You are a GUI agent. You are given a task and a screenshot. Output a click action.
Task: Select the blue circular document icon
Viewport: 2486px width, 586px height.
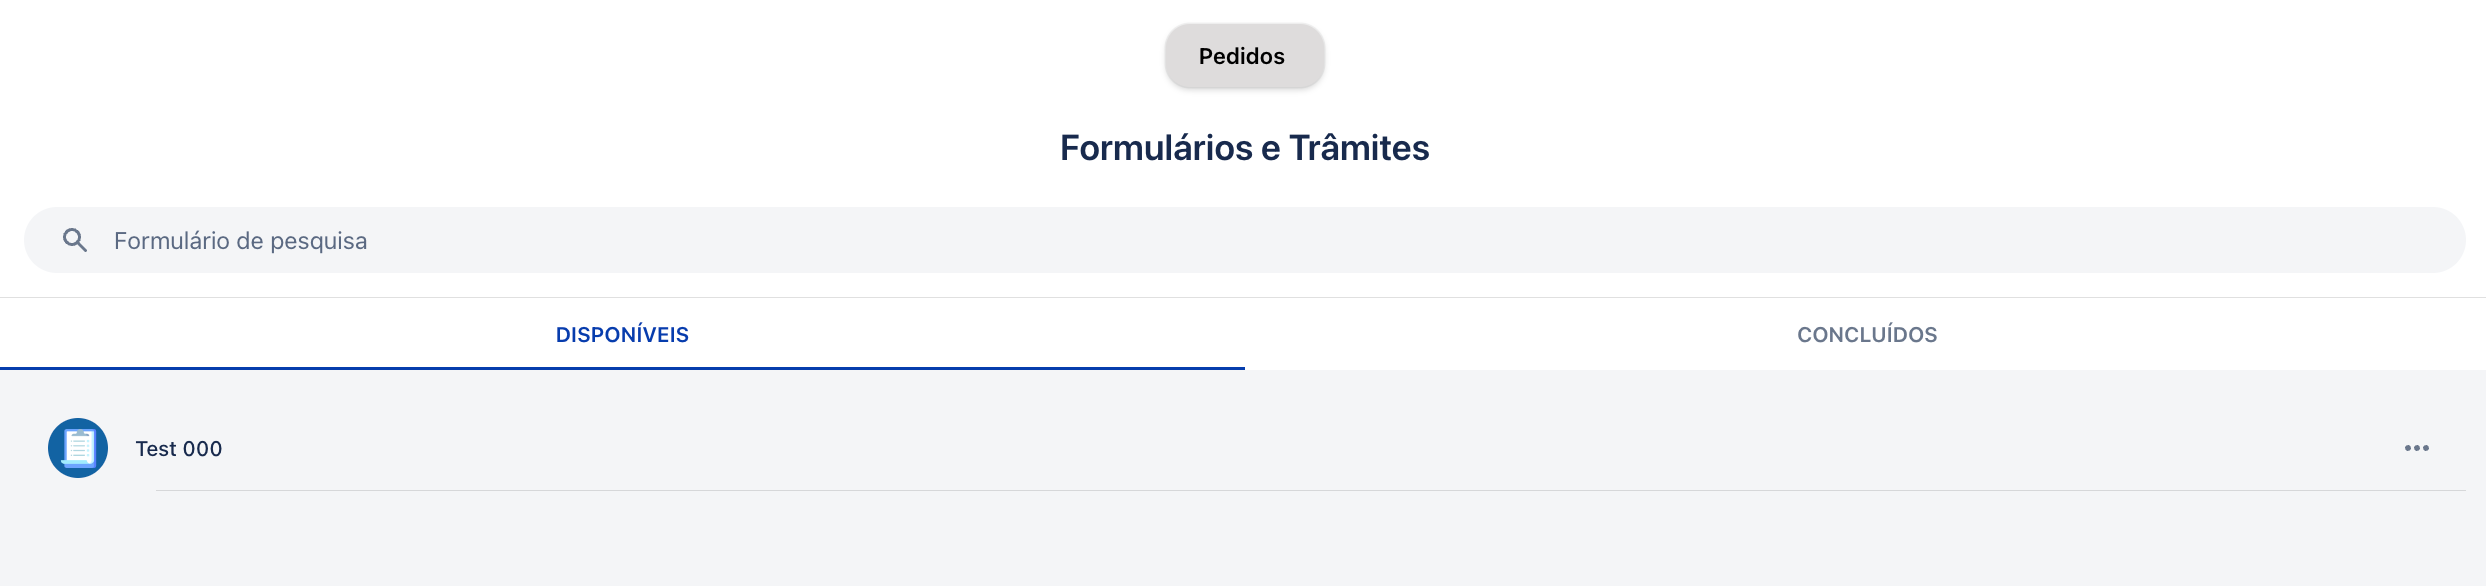(x=78, y=448)
